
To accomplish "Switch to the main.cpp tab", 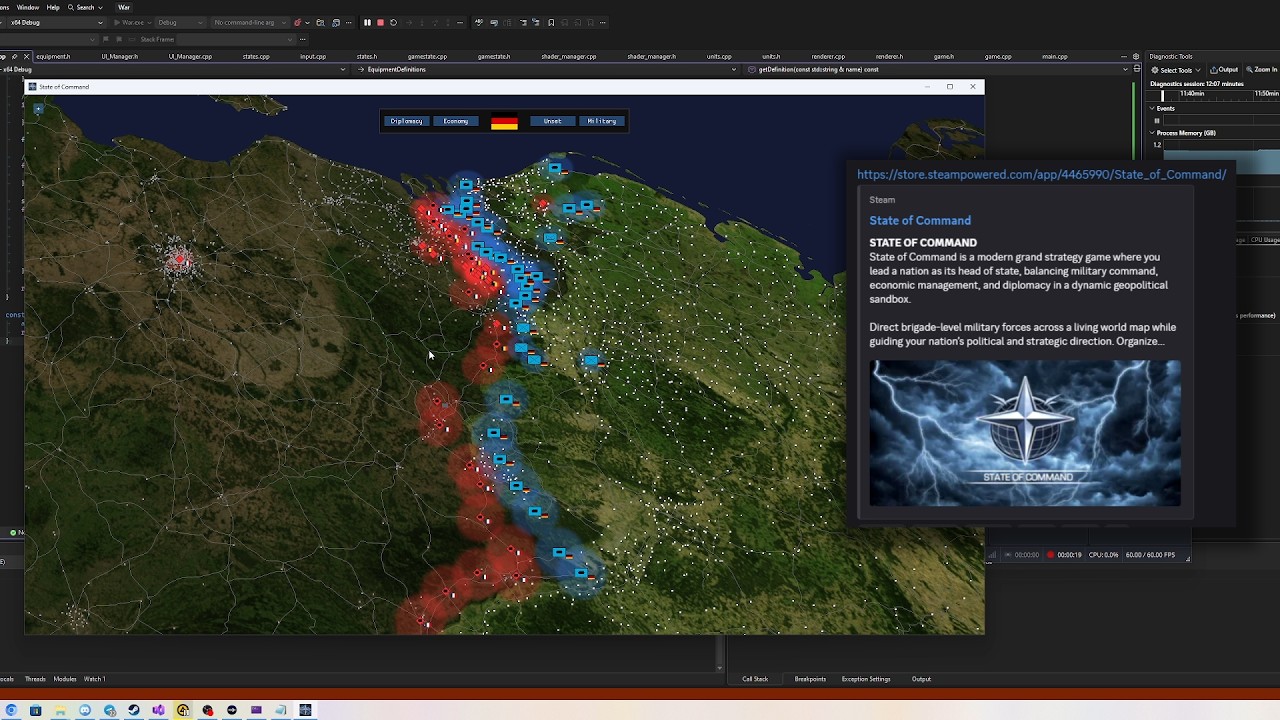I will coord(1055,57).
